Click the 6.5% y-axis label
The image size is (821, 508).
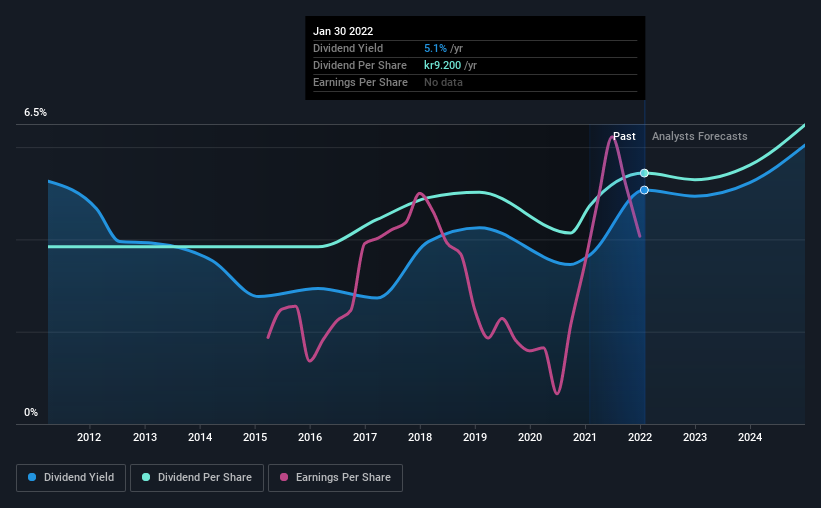[x=36, y=113]
